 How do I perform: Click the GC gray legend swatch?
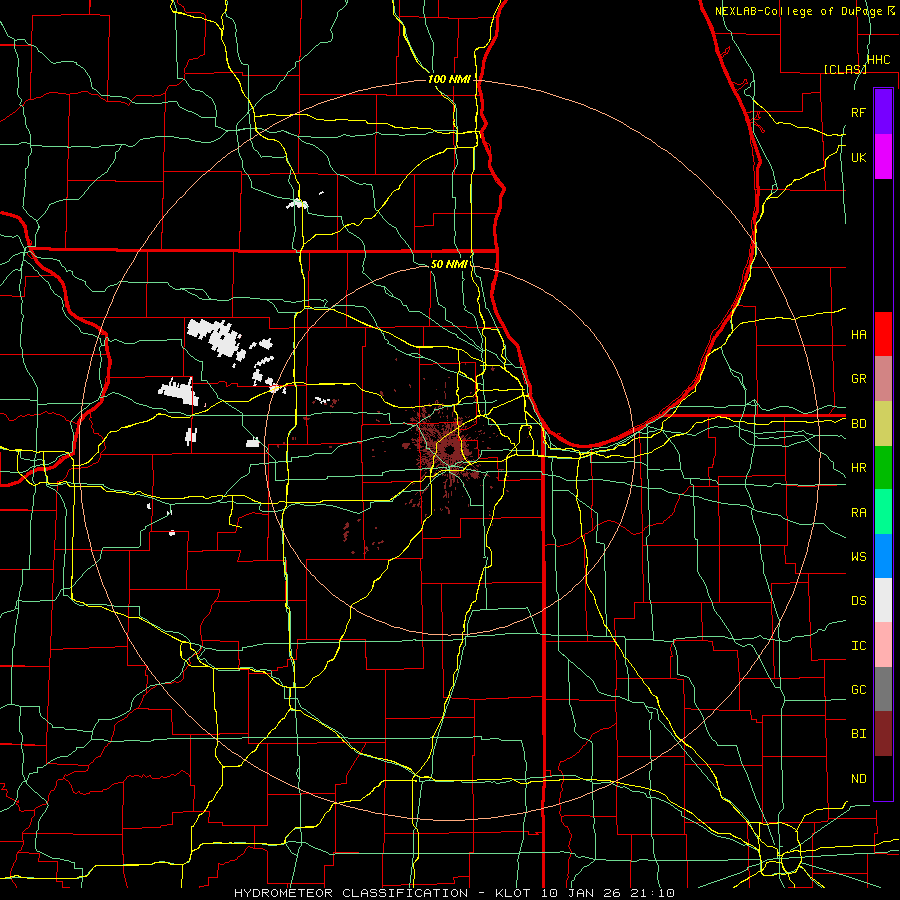(883, 689)
